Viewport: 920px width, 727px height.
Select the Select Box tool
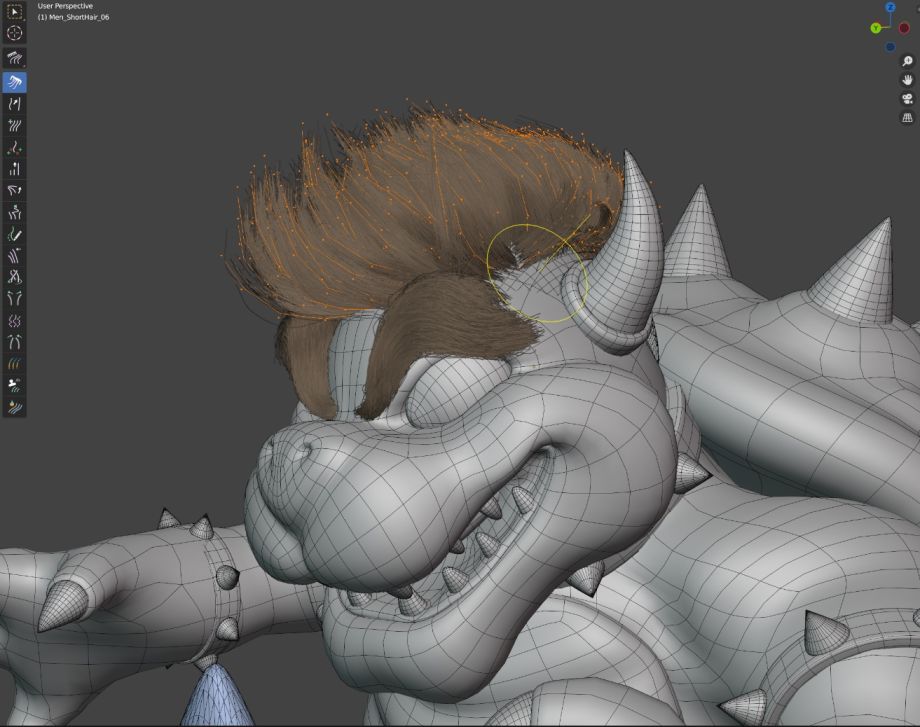tap(15, 11)
